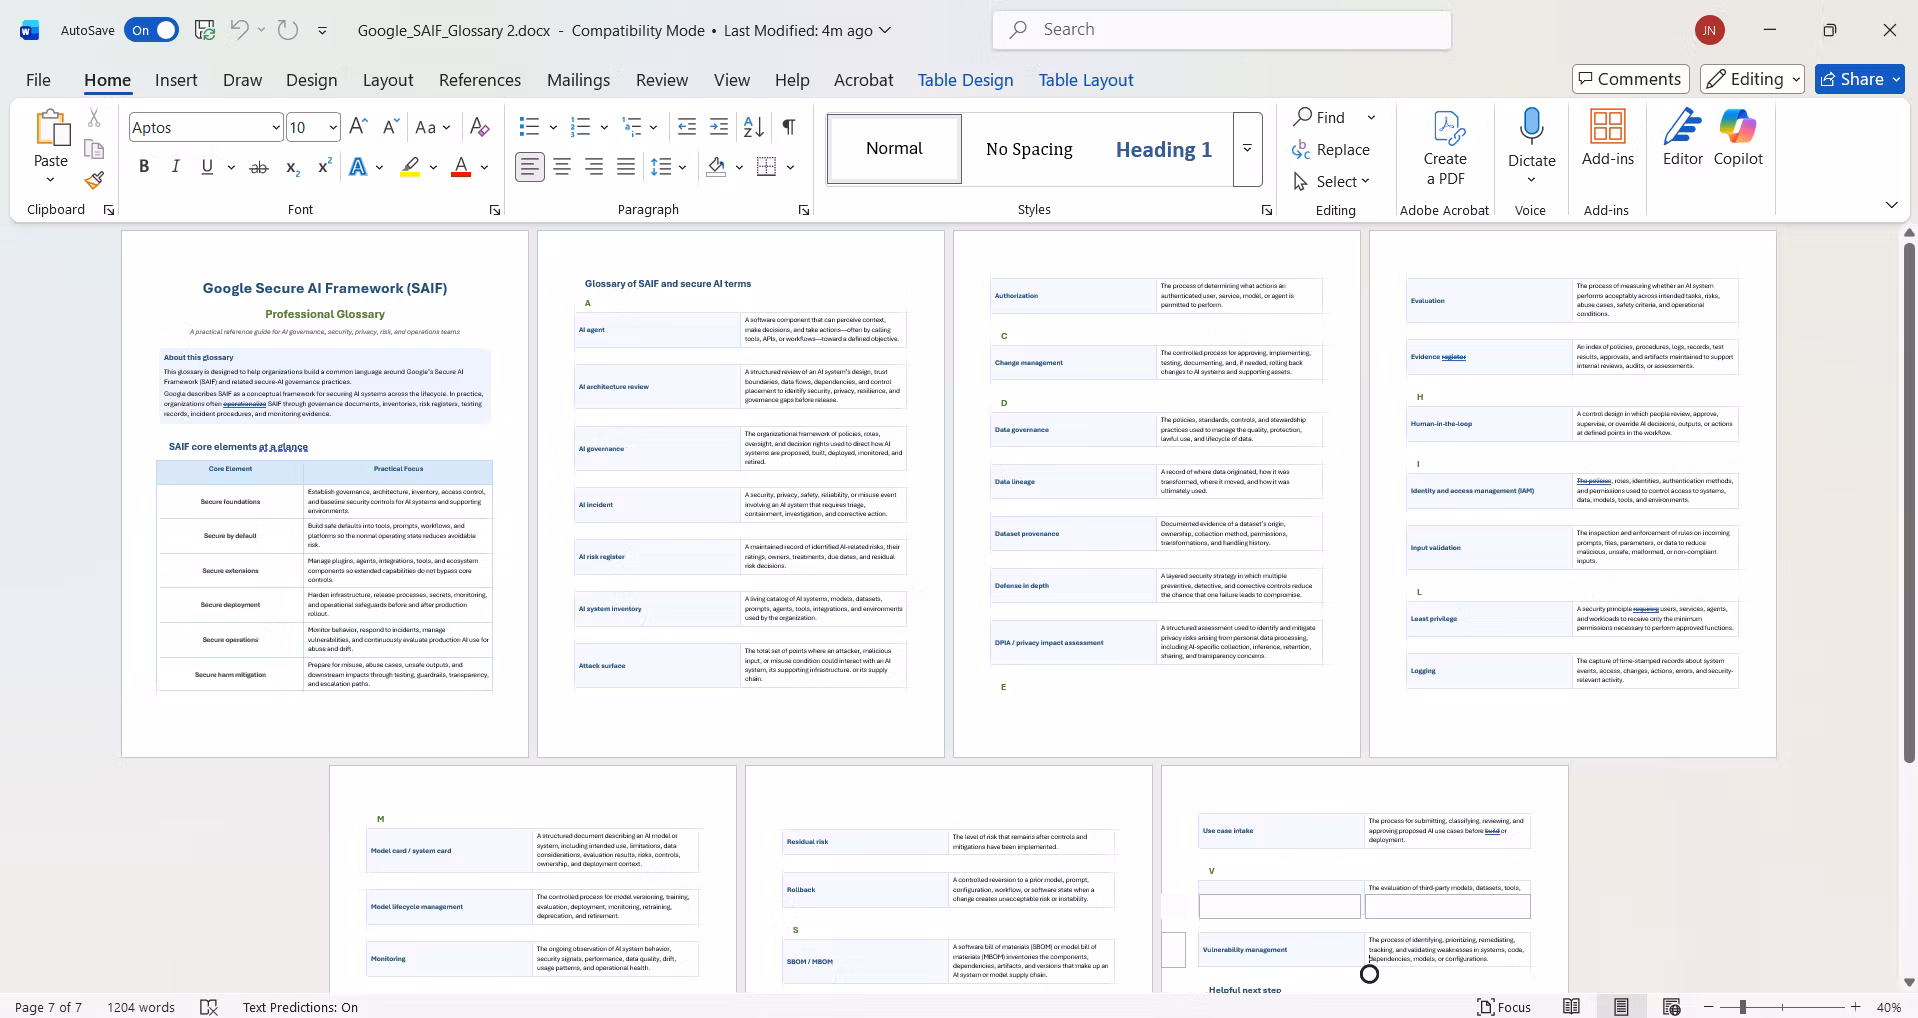1918x1018 pixels.
Task: Click the Save icon in title bar
Action: point(205,30)
